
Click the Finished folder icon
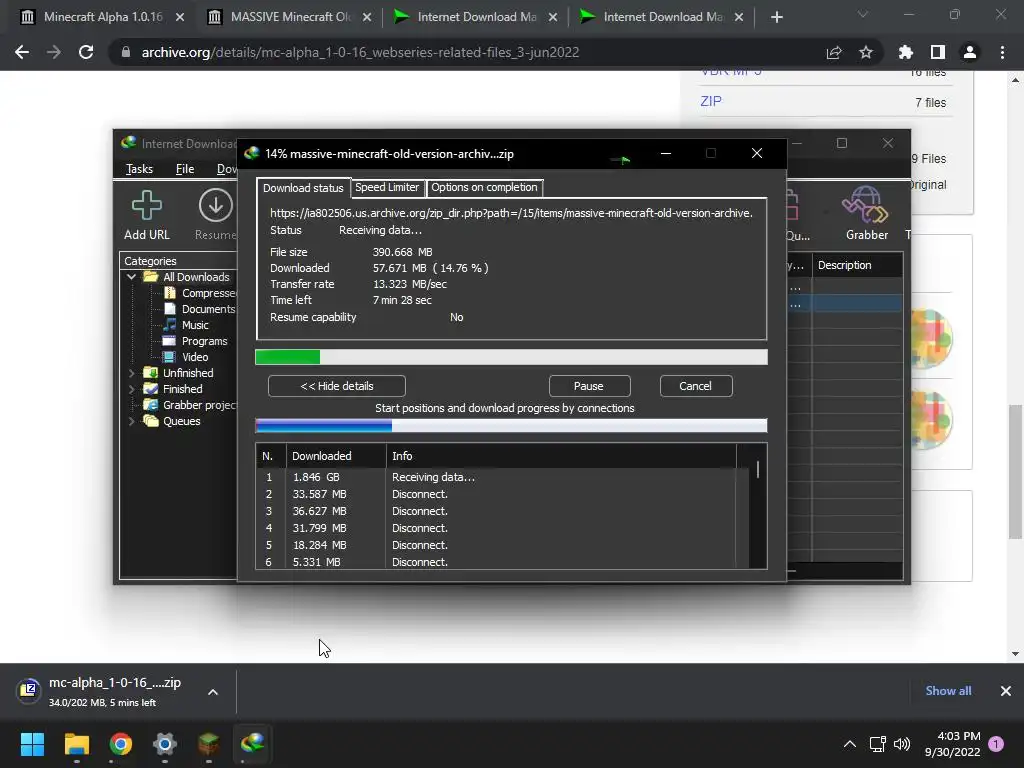point(151,389)
